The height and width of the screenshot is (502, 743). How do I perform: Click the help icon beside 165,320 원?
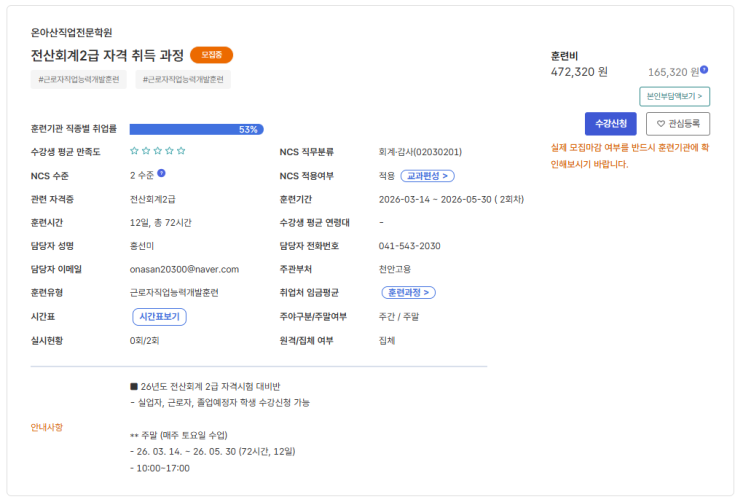point(704,69)
